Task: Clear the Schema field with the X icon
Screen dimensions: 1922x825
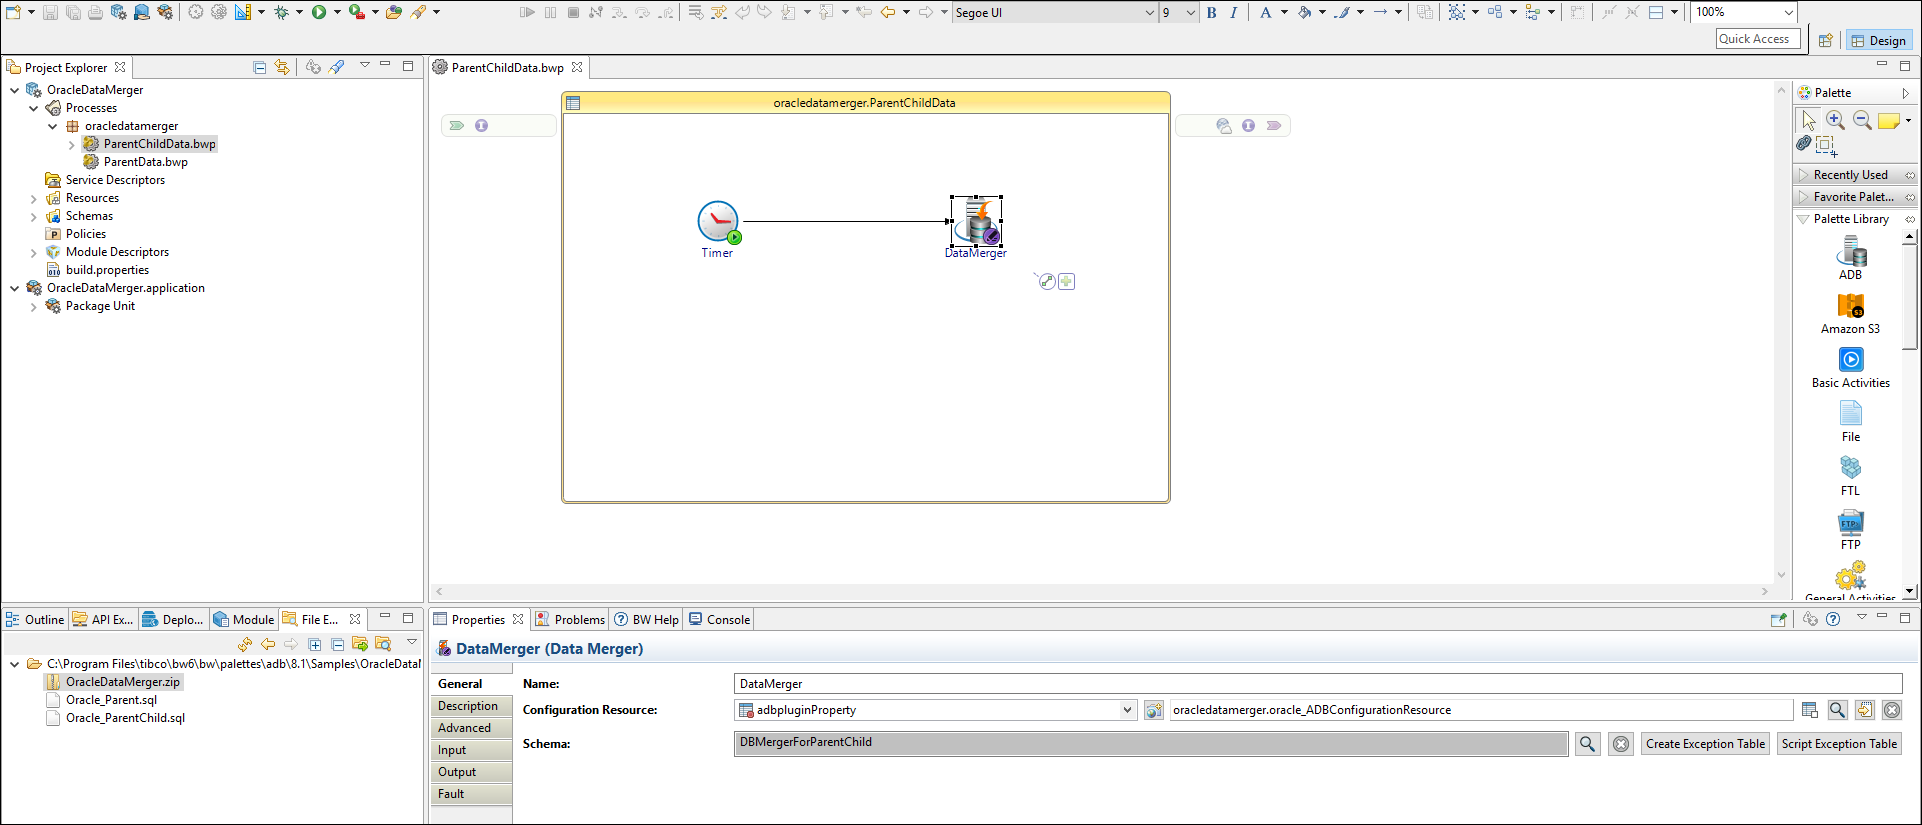Action: tap(1621, 744)
